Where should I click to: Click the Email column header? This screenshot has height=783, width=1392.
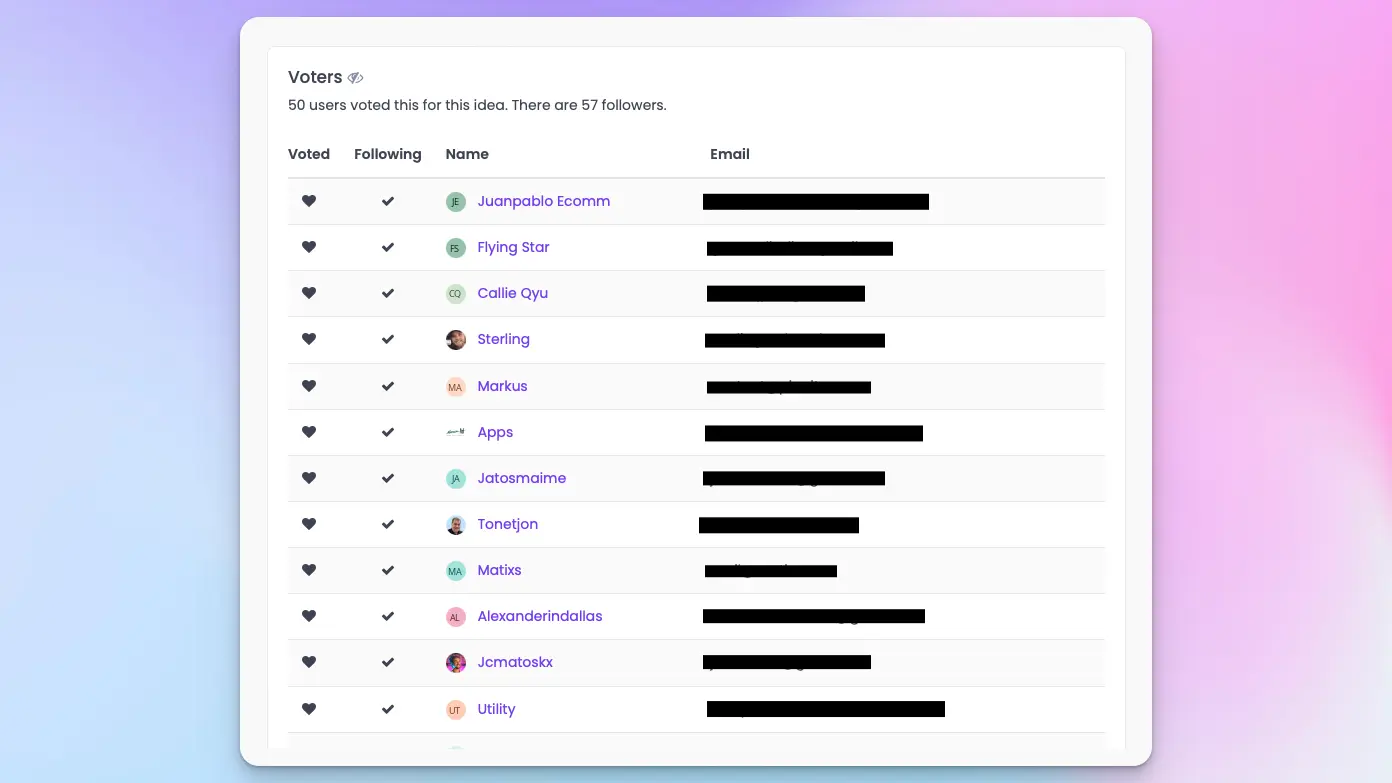click(x=729, y=154)
